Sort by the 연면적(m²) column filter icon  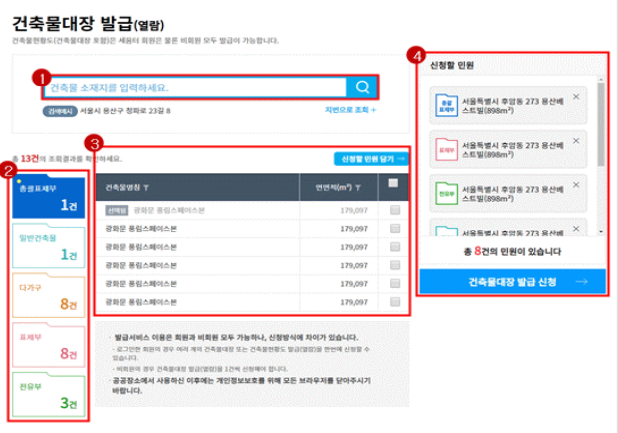click(358, 188)
